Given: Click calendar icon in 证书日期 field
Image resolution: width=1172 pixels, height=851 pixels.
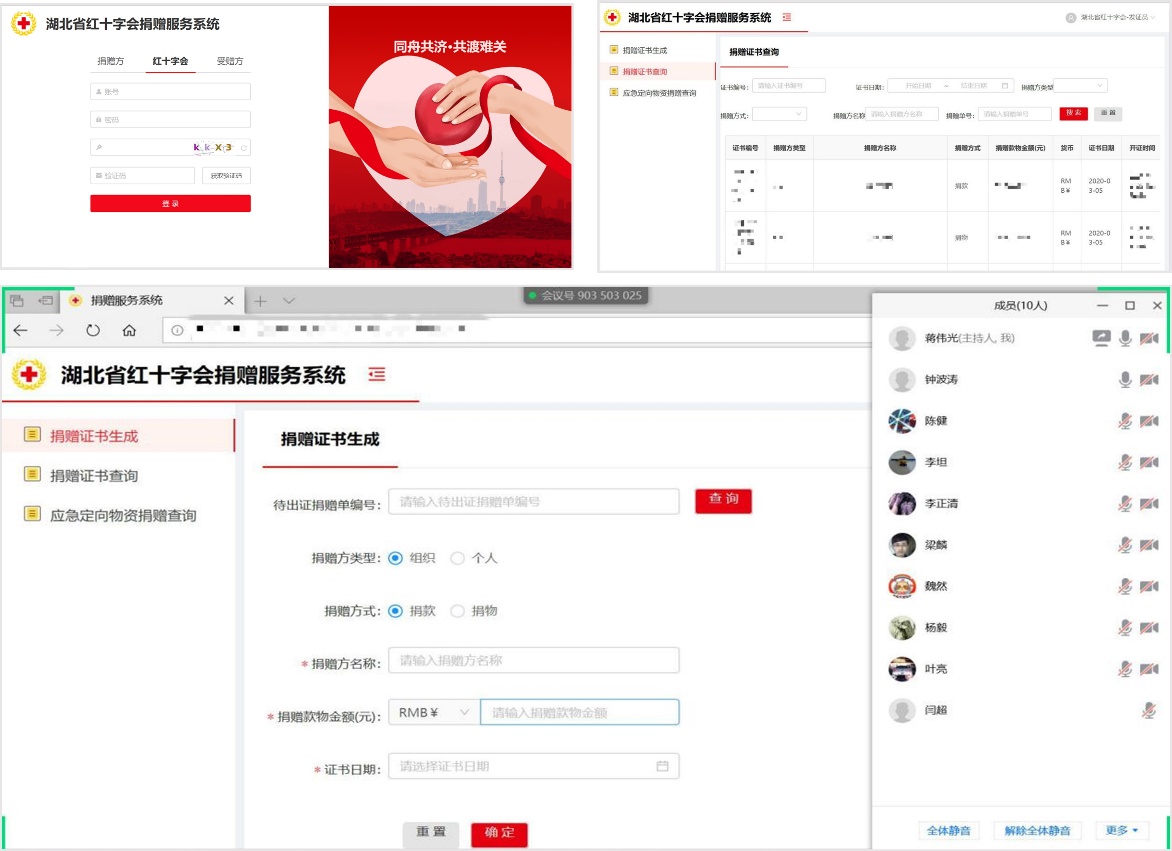Looking at the screenshot, I should [662, 766].
